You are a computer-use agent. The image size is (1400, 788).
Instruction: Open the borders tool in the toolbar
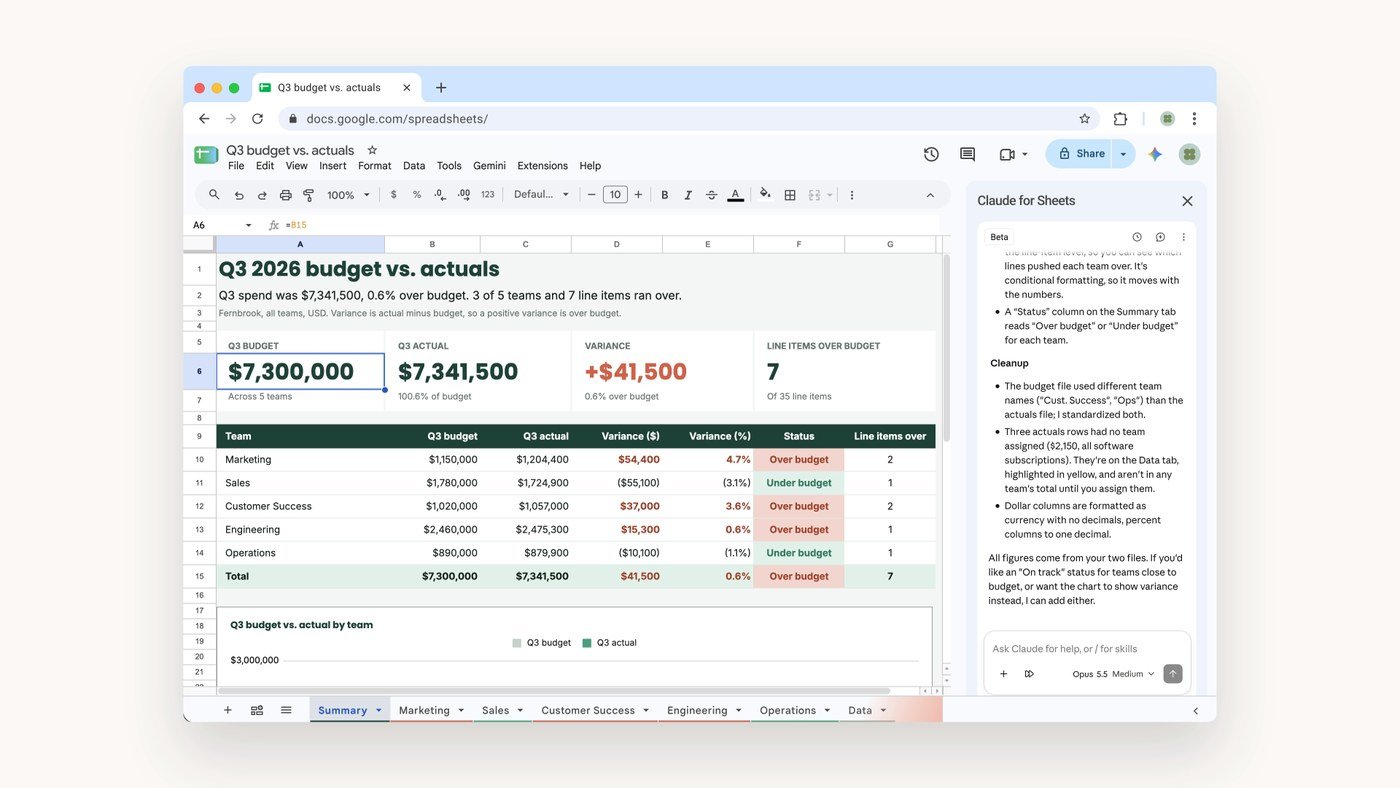790,195
